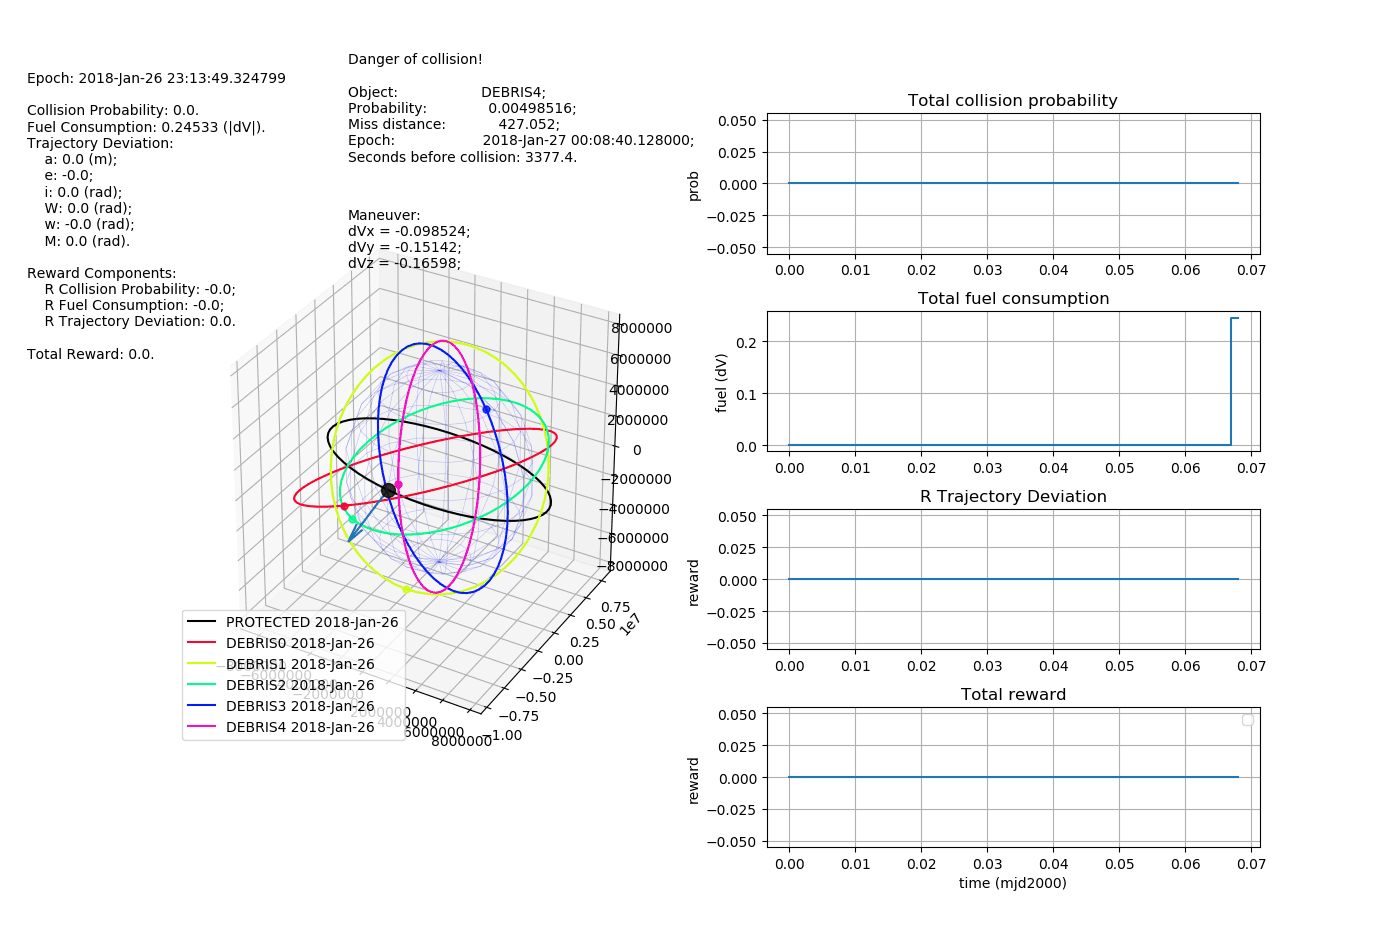Click the Maneuver heading text
Image resolution: width=1400 pixels, height=952 pixels.
(x=384, y=215)
